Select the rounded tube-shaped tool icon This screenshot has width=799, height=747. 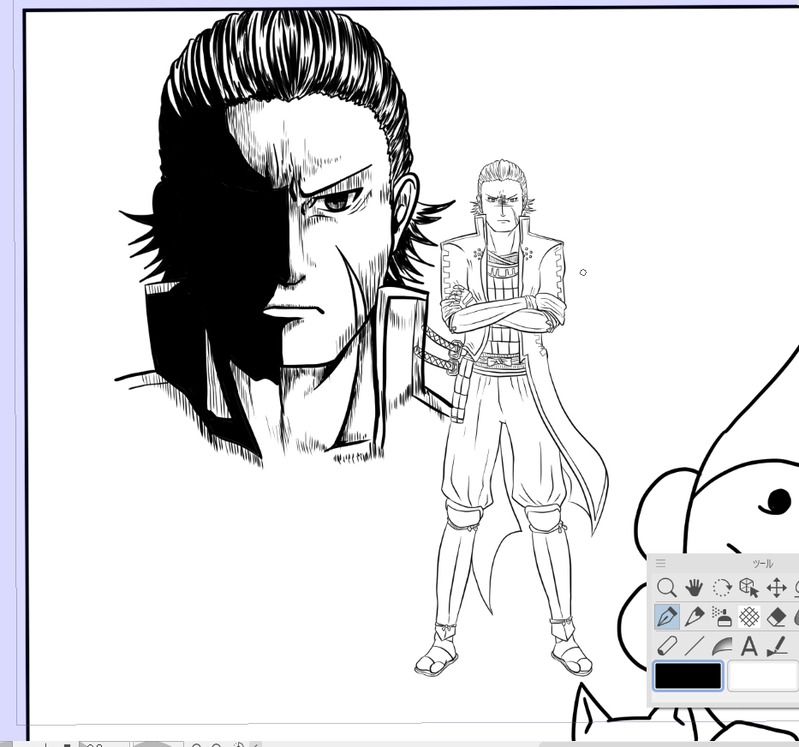pos(667,647)
